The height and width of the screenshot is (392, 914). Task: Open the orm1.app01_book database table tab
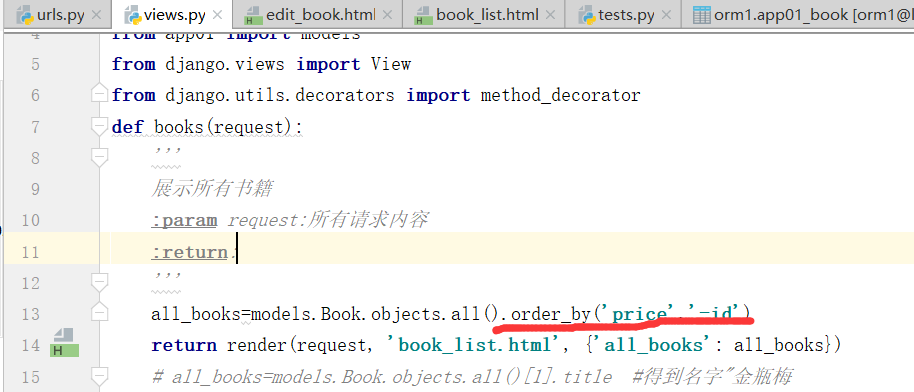tap(797, 15)
